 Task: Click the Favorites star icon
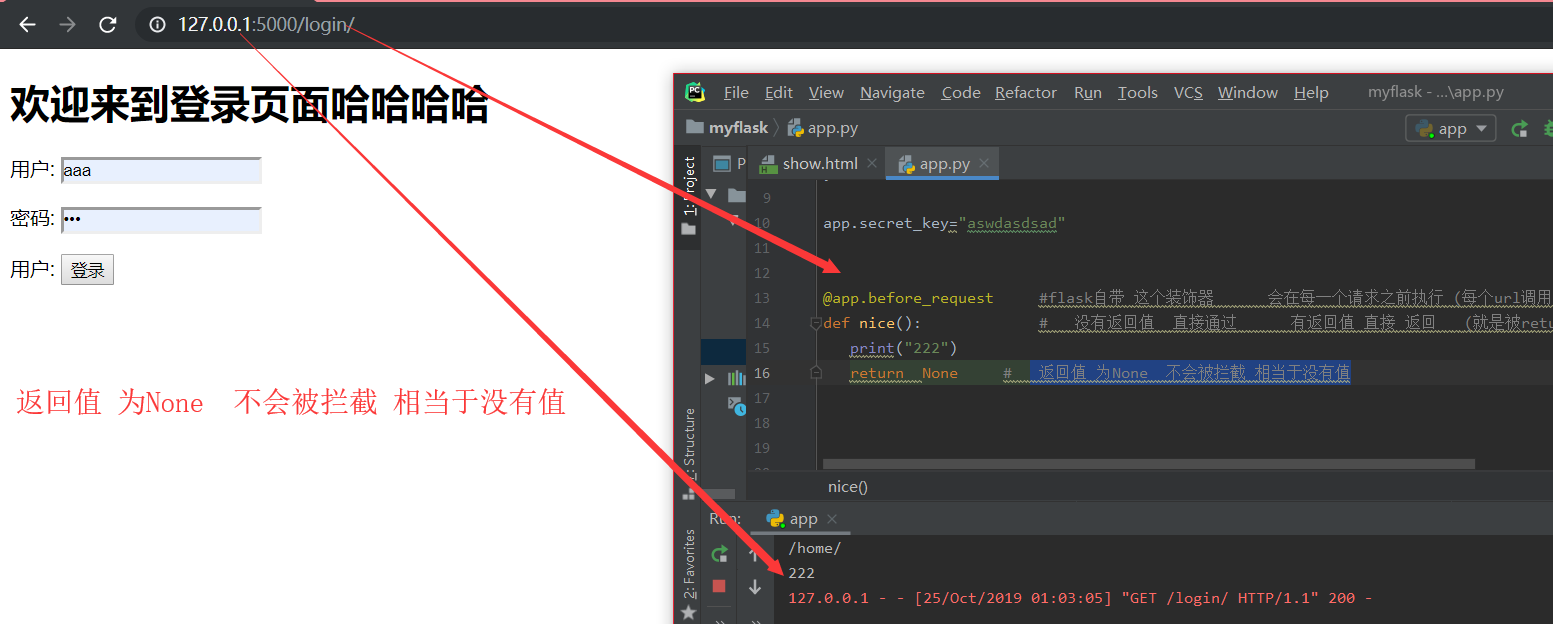688,612
